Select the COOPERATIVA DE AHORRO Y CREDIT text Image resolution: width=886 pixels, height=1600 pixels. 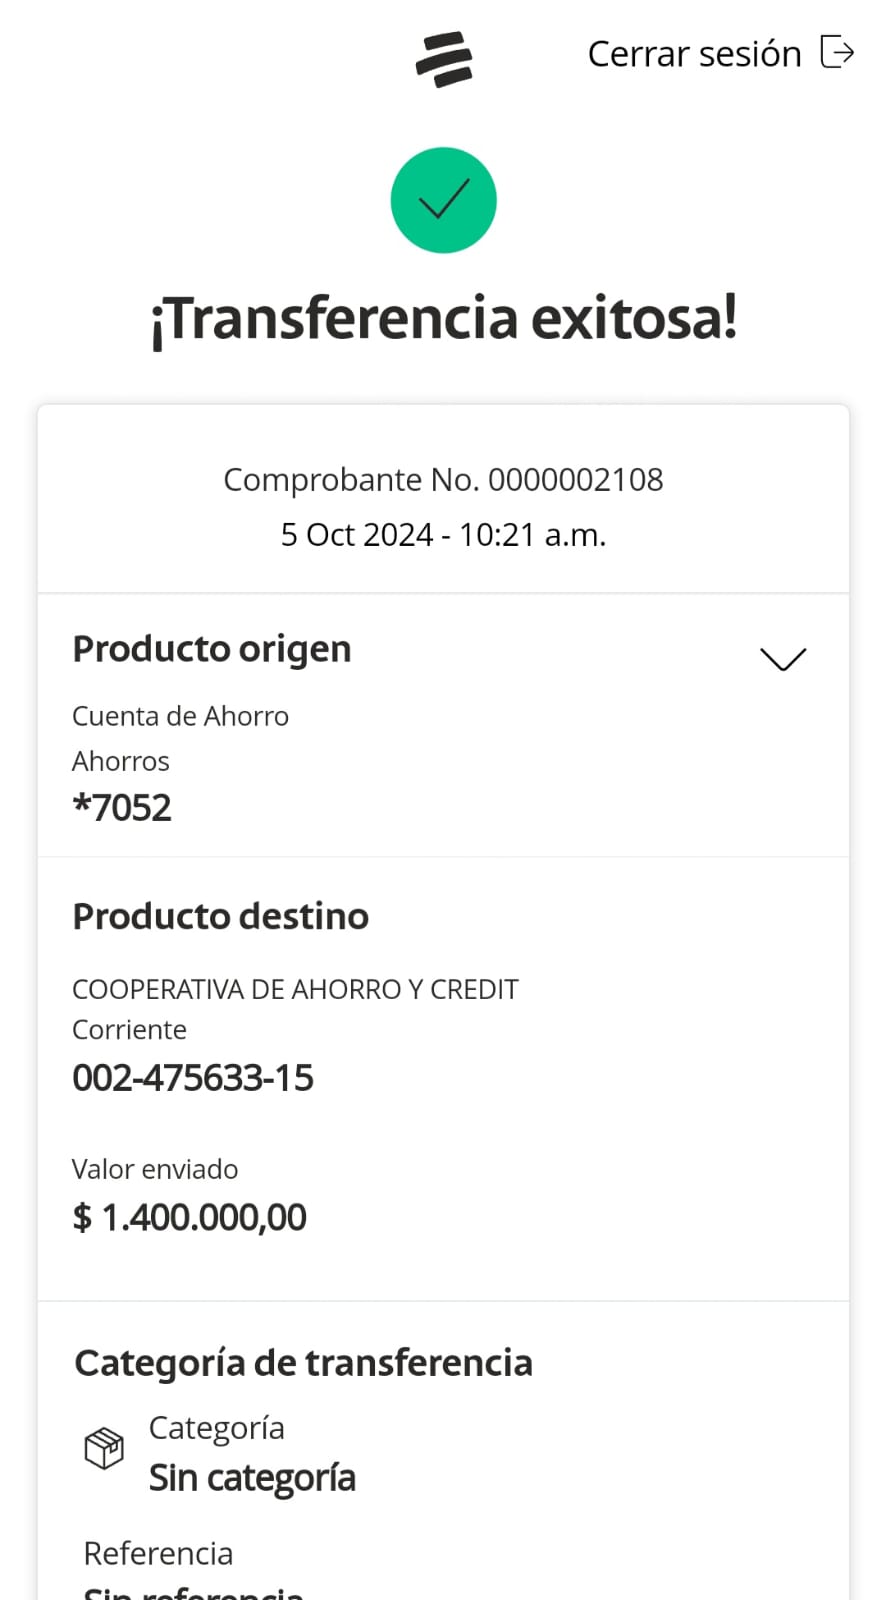point(295,989)
